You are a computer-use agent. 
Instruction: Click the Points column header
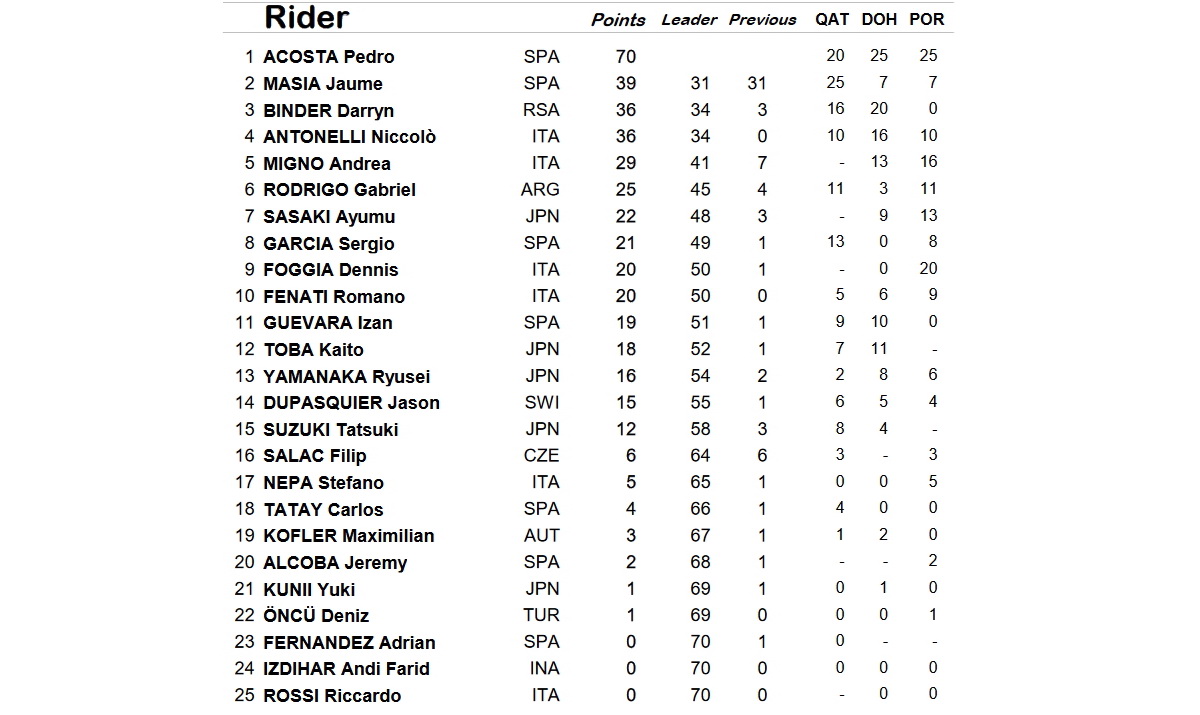point(618,20)
